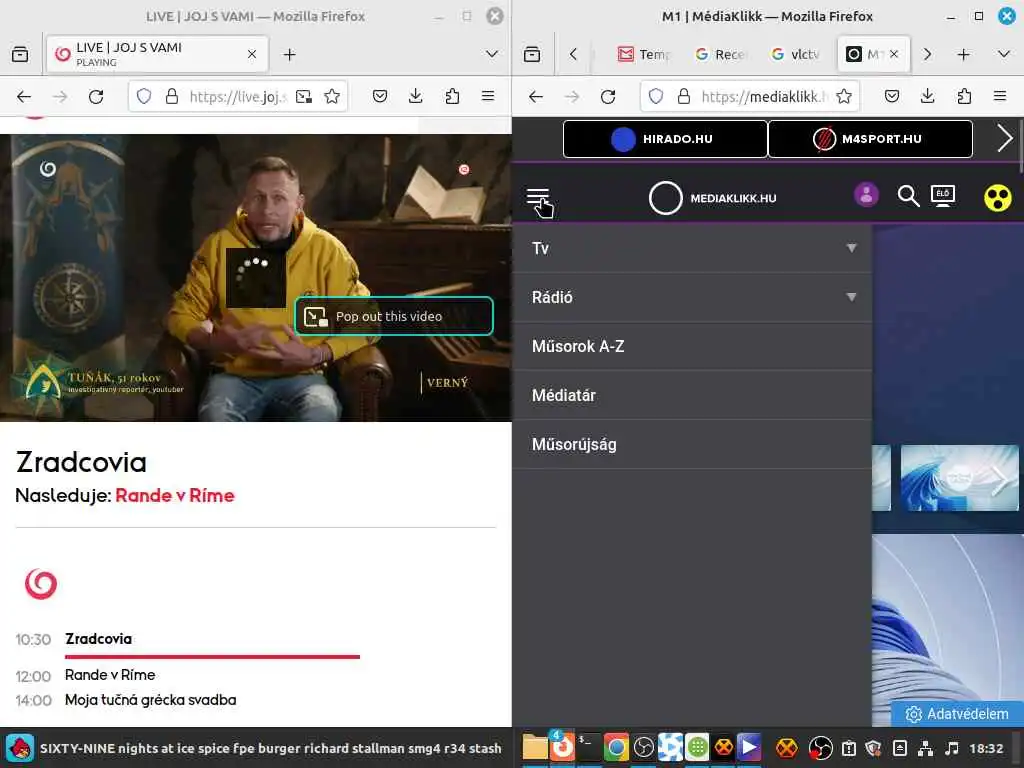The height and width of the screenshot is (768, 1024).
Task: Click the network tray icon
Action: 925,748
